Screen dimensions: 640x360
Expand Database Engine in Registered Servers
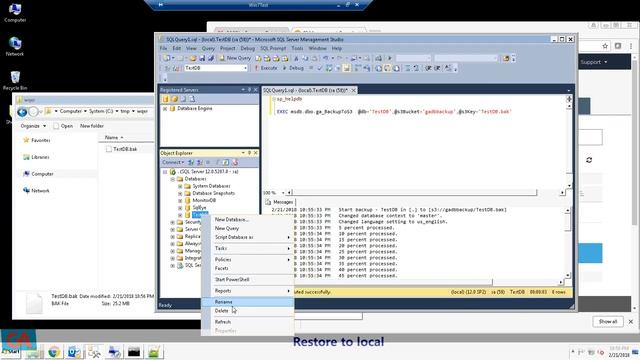165,109
